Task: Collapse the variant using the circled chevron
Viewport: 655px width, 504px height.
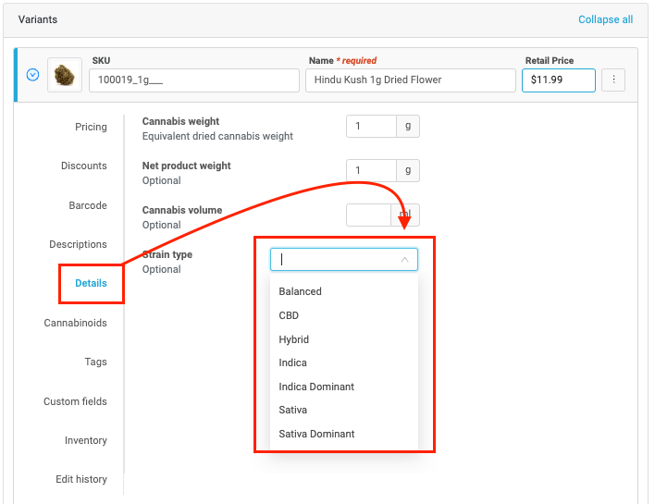Action: coord(32,74)
